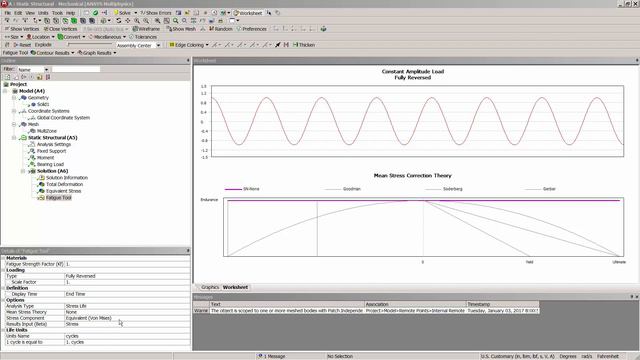
Task: Click the 1 Message status bar entry
Action: (271, 356)
